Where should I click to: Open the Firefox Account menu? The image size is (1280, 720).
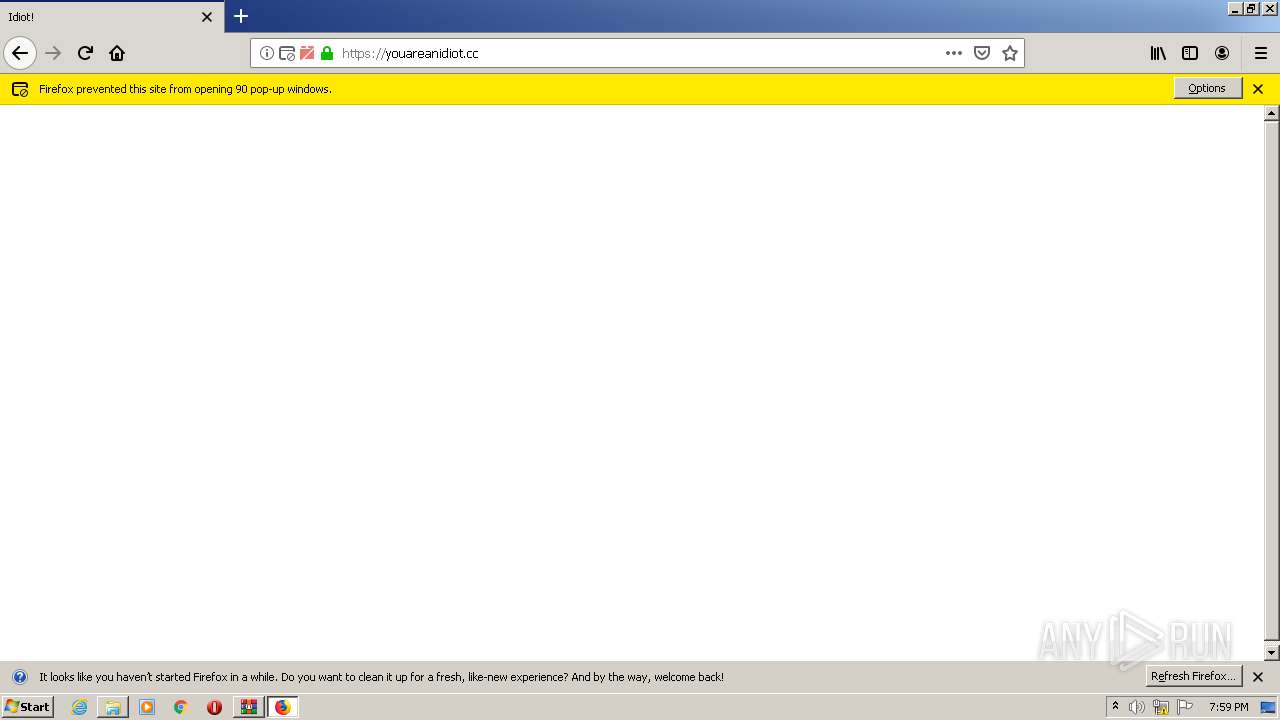tap(1222, 53)
